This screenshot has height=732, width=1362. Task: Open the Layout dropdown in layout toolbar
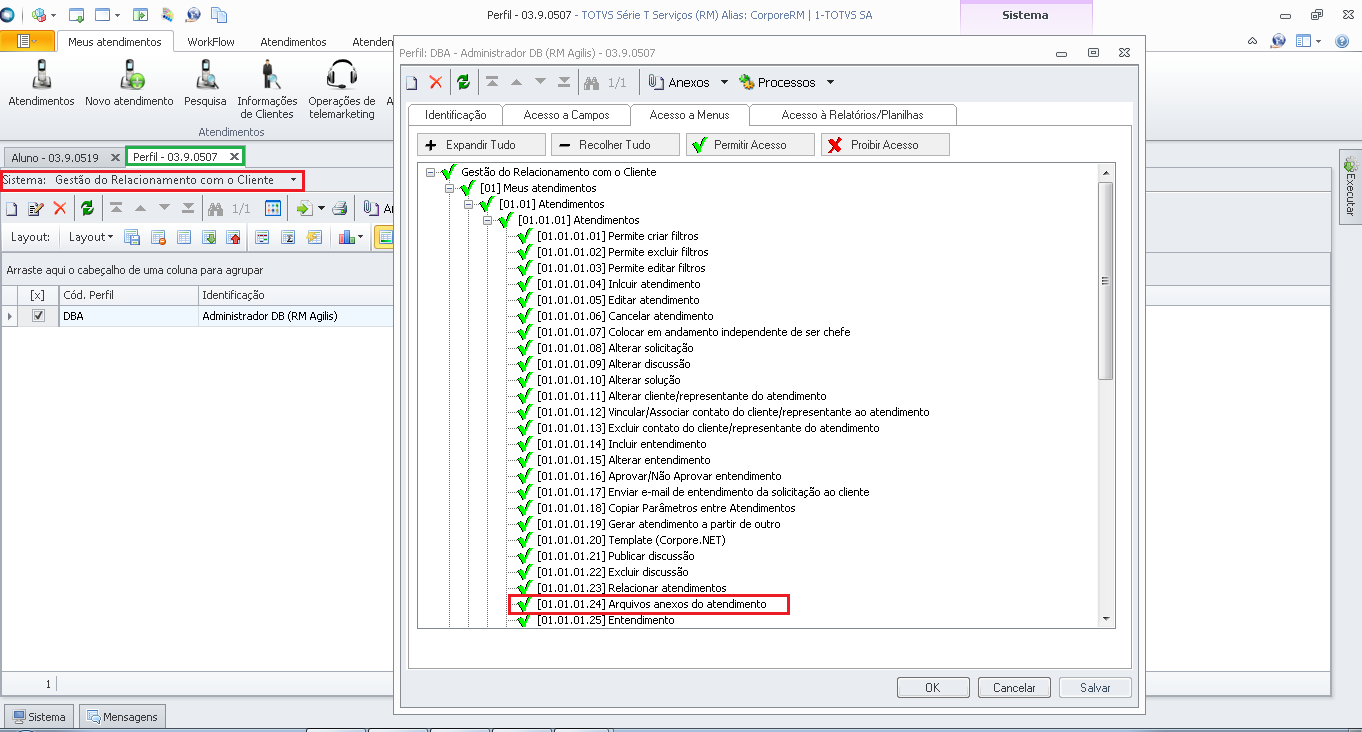coord(90,237)
